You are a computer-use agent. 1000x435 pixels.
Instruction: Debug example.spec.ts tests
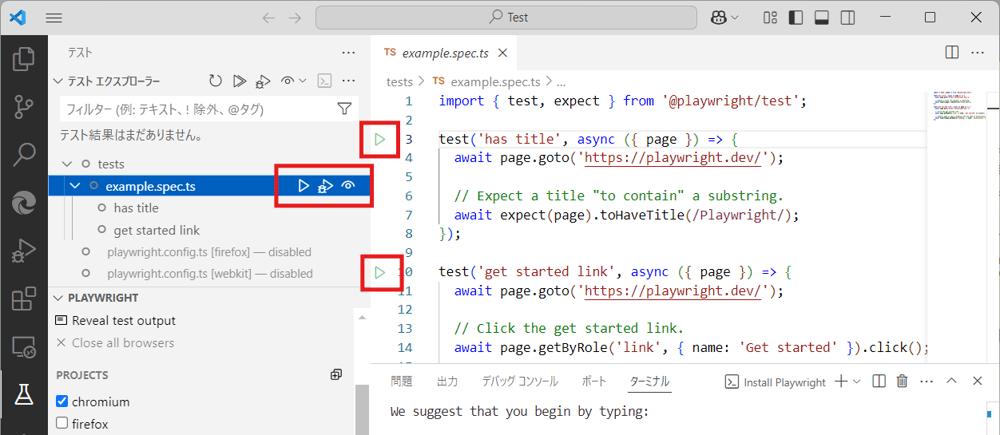[x=326, y=186]
